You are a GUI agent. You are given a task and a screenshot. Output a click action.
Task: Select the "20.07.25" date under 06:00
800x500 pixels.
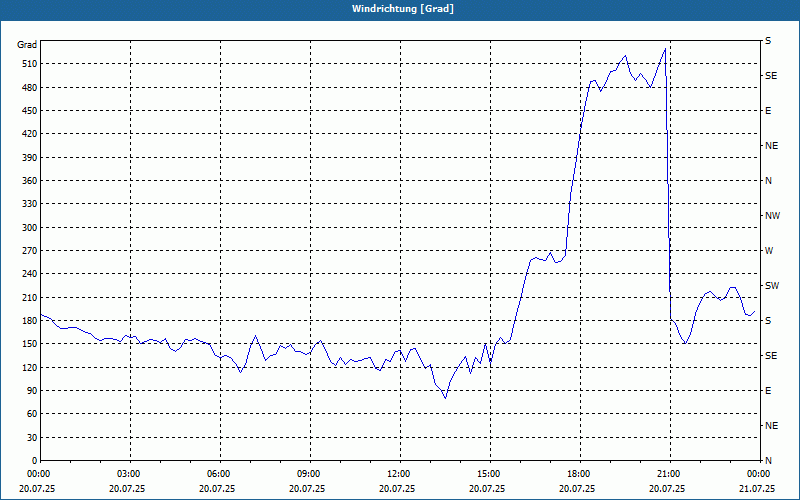pyautogui.click(x=217, y=489)
